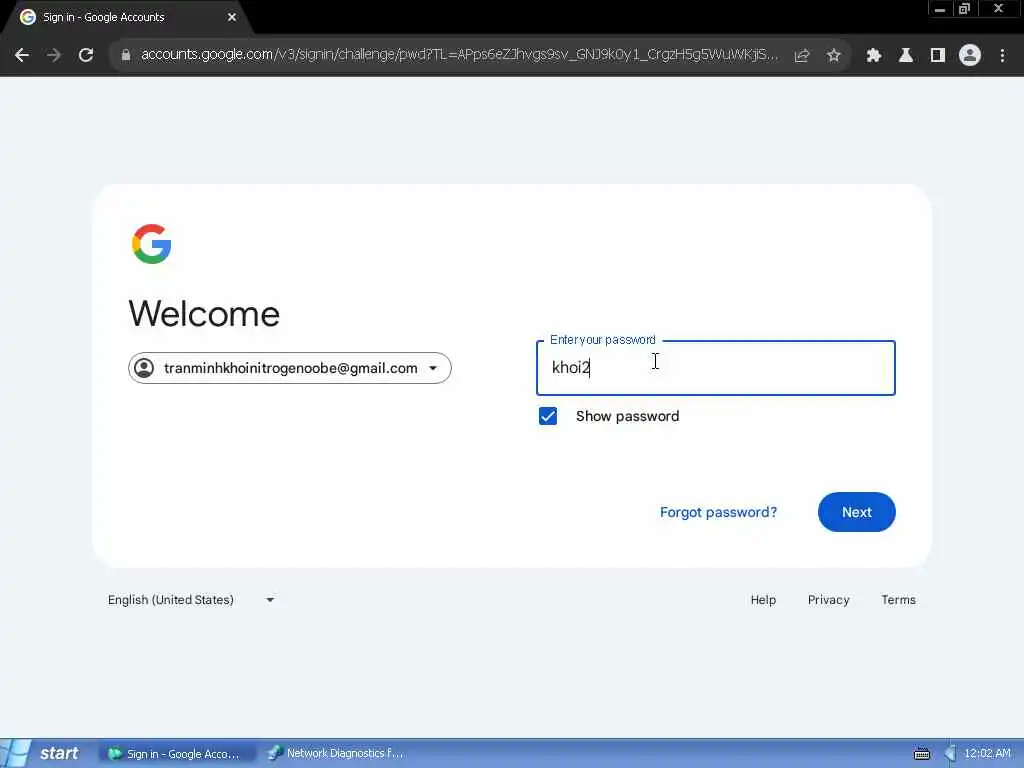Click the Show password label
The width and height of the screenshot is (1024, 768).
627,416
